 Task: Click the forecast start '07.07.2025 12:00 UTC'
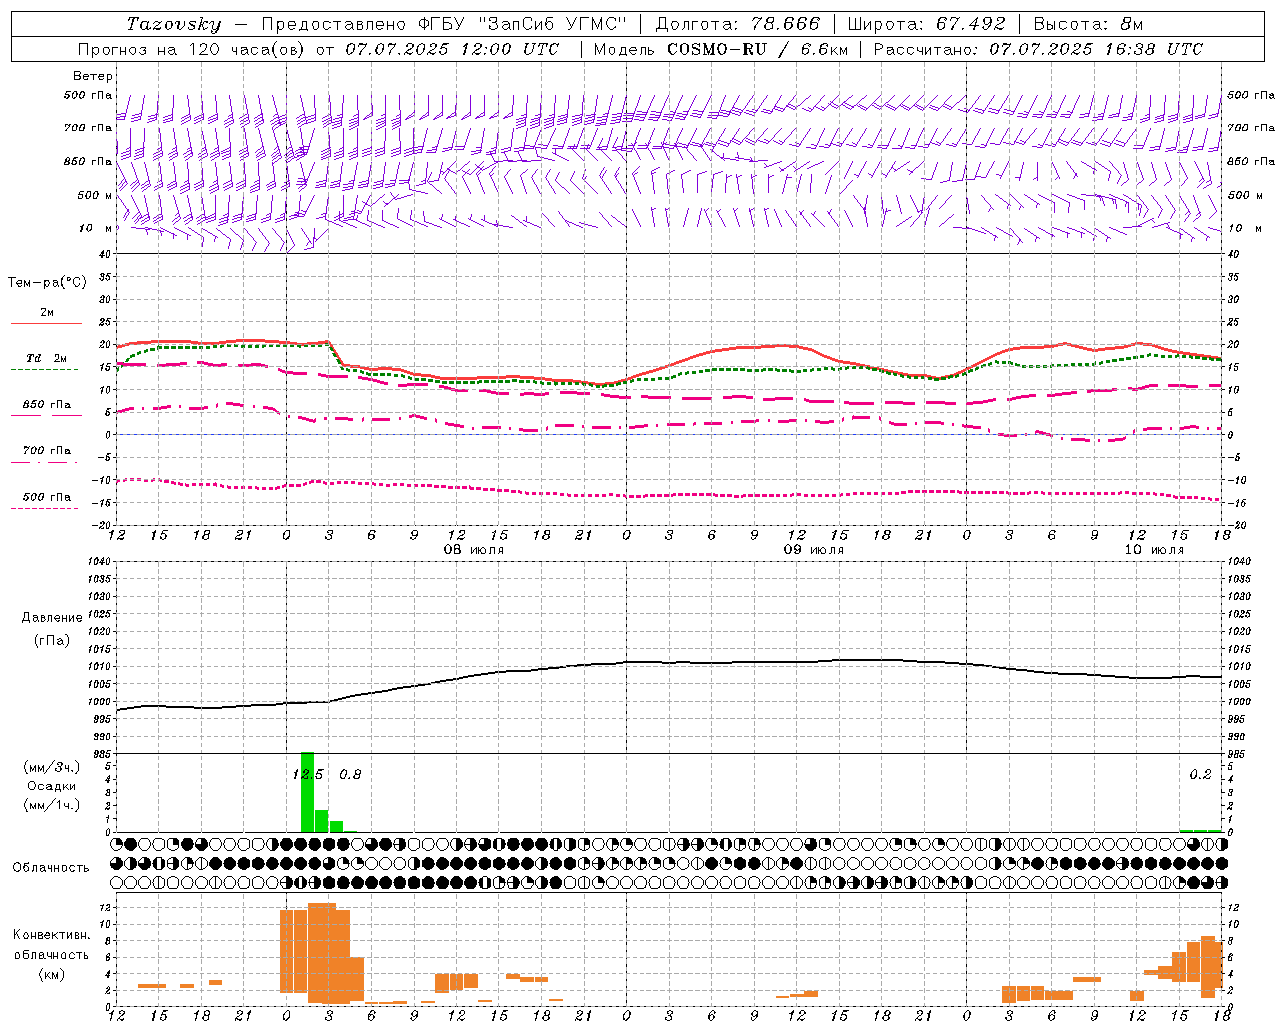click(452, 49)
